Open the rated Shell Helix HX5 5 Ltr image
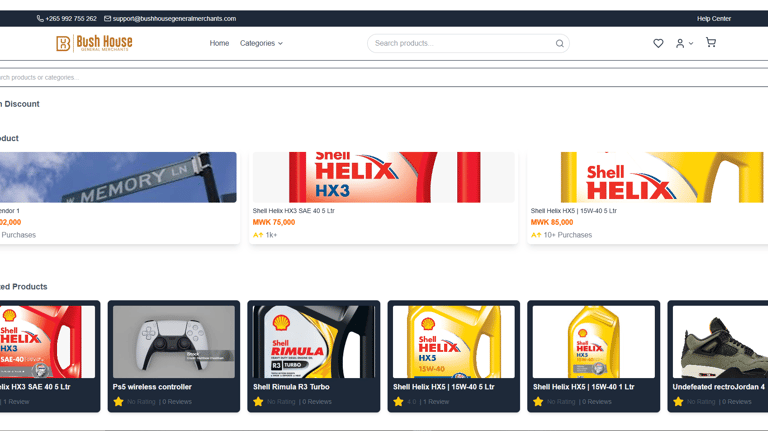 point(454,342)
